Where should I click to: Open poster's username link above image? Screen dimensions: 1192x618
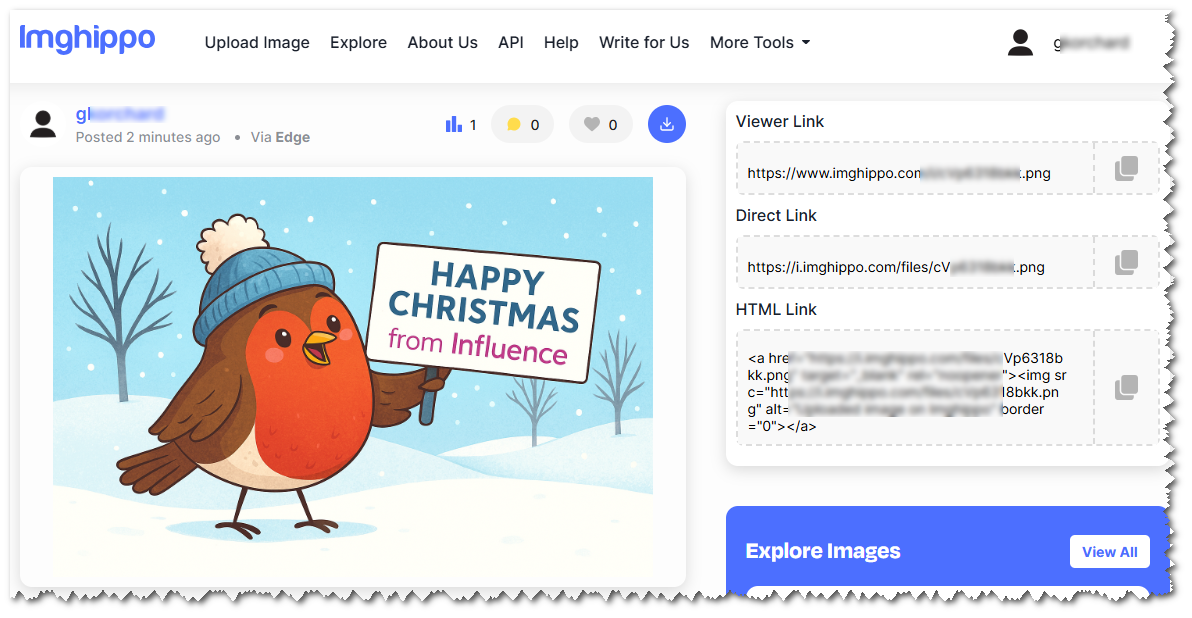pos(120,114)
